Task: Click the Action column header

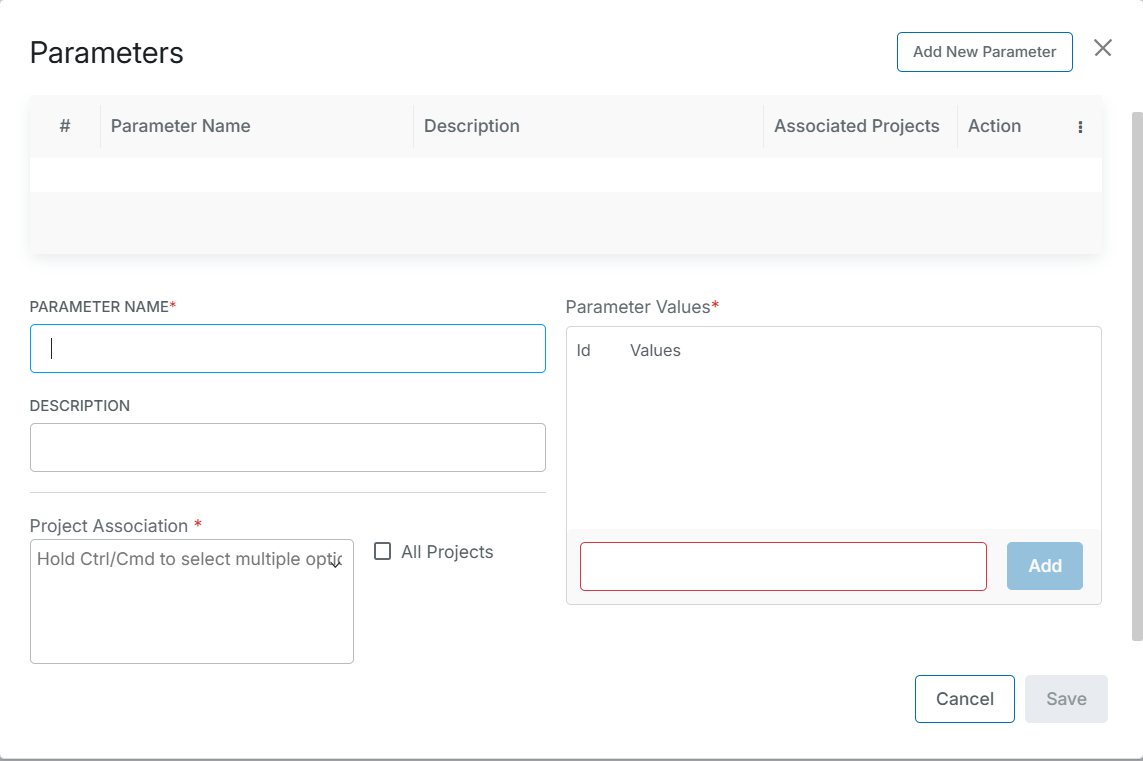Action: tap(994, 126)
